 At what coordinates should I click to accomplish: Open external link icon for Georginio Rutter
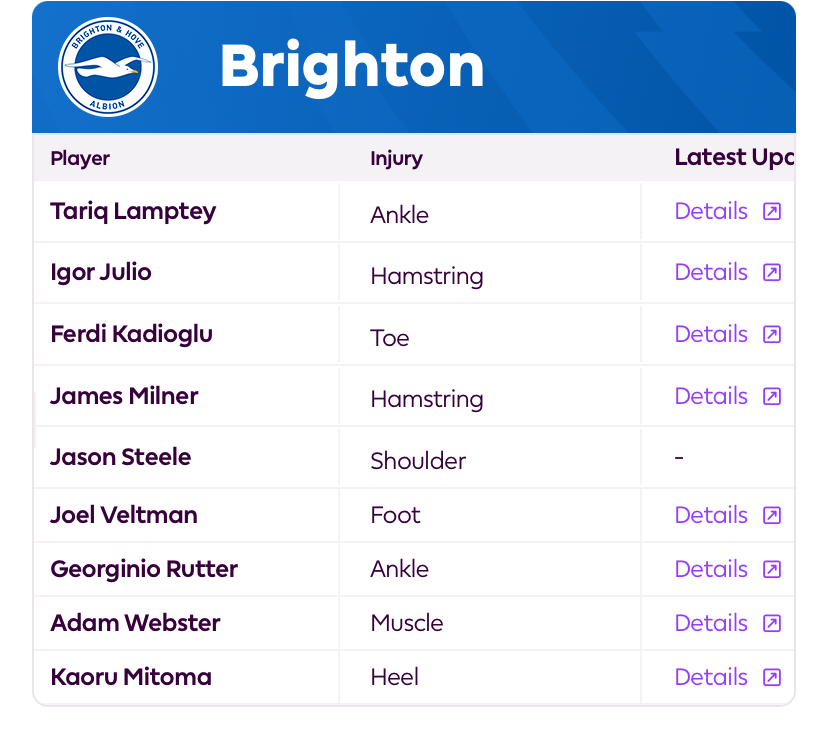tap(771, 569)
